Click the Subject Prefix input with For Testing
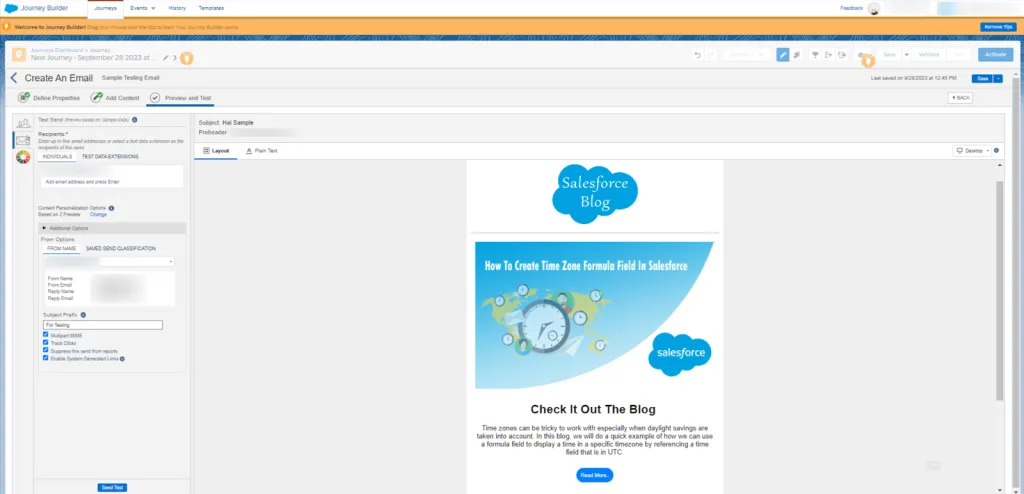This screenshot has height=494, width=1024. [x=103, y=325]
